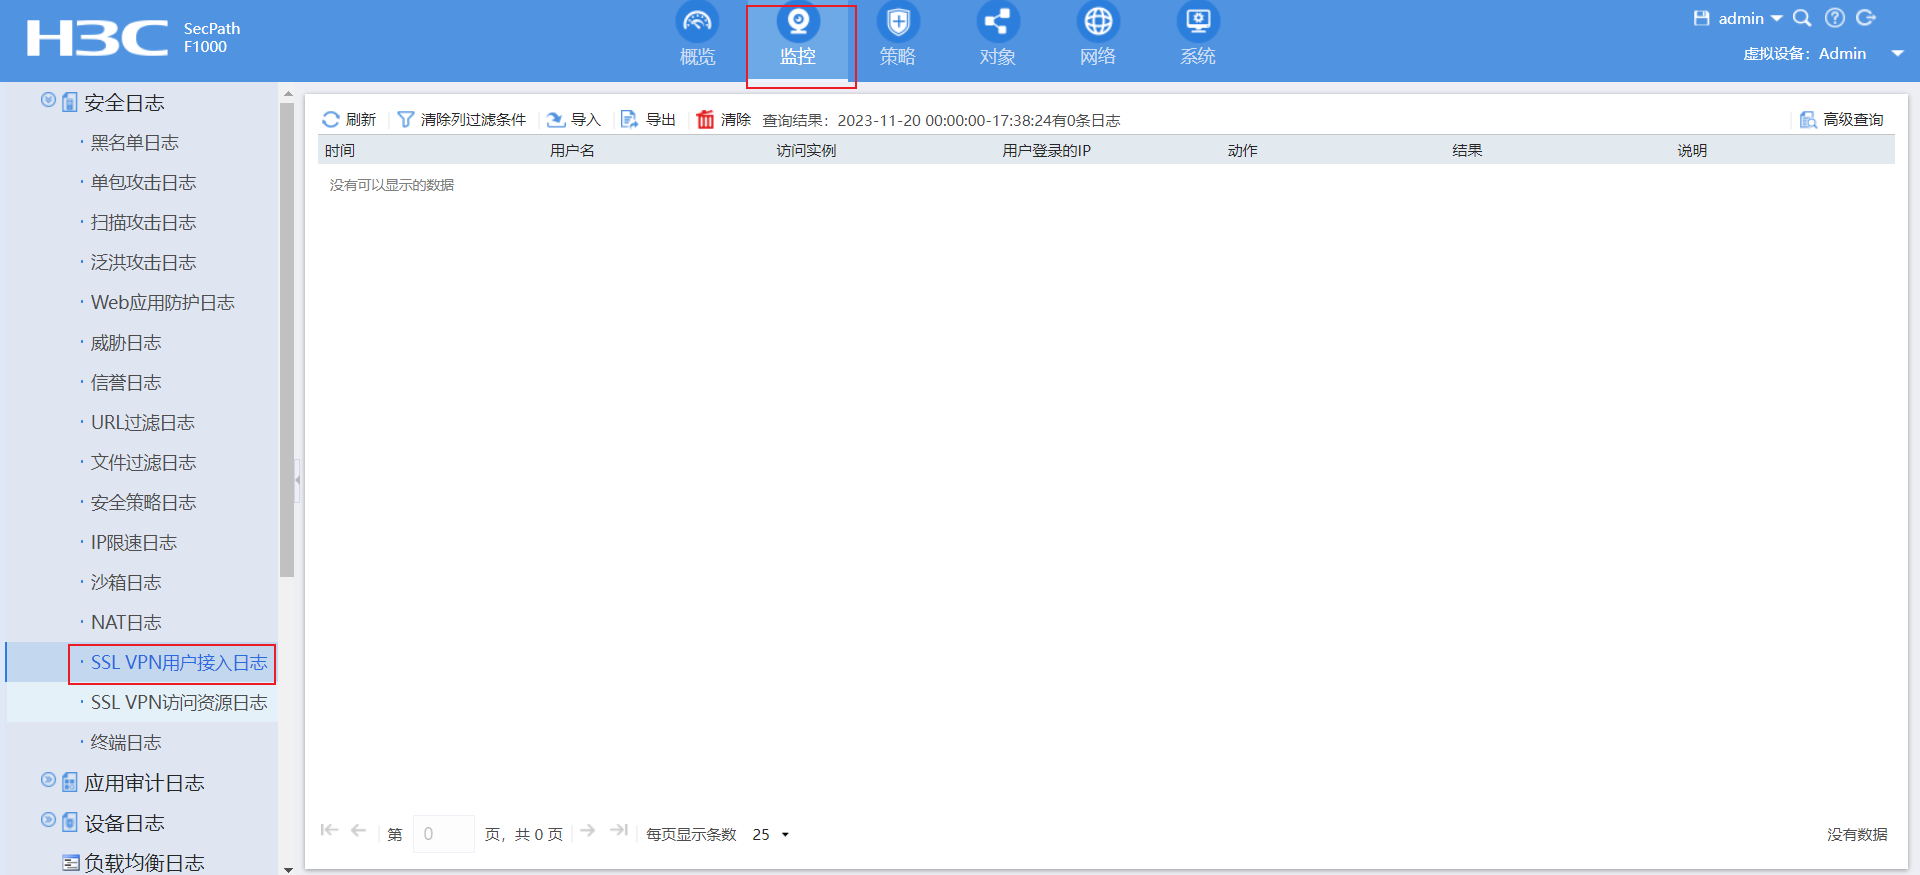Click the search magnifier icon in header
Screen dimensions: 1920x875
(x=1802, y=18)
